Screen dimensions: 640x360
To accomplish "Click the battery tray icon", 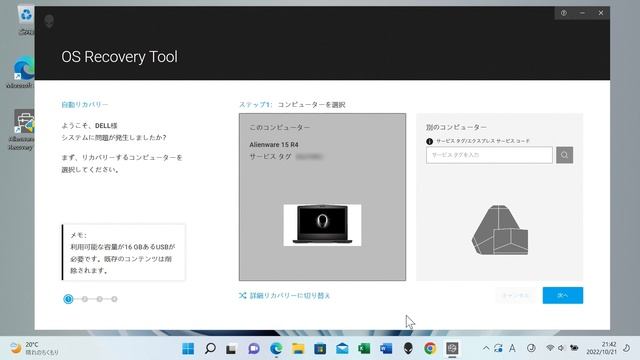I will point(574,348).
